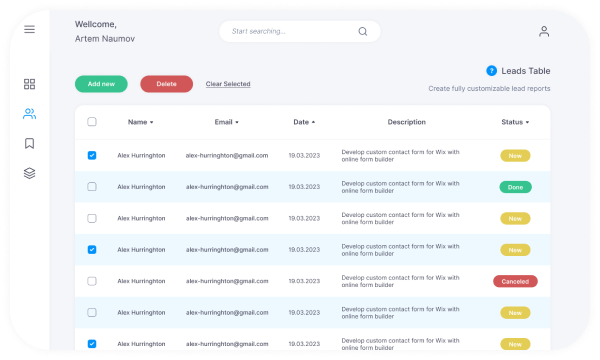This screenshot has width=600, height=360.
Task: Check the checkbox in the Done row
Action: pos(92,187)
